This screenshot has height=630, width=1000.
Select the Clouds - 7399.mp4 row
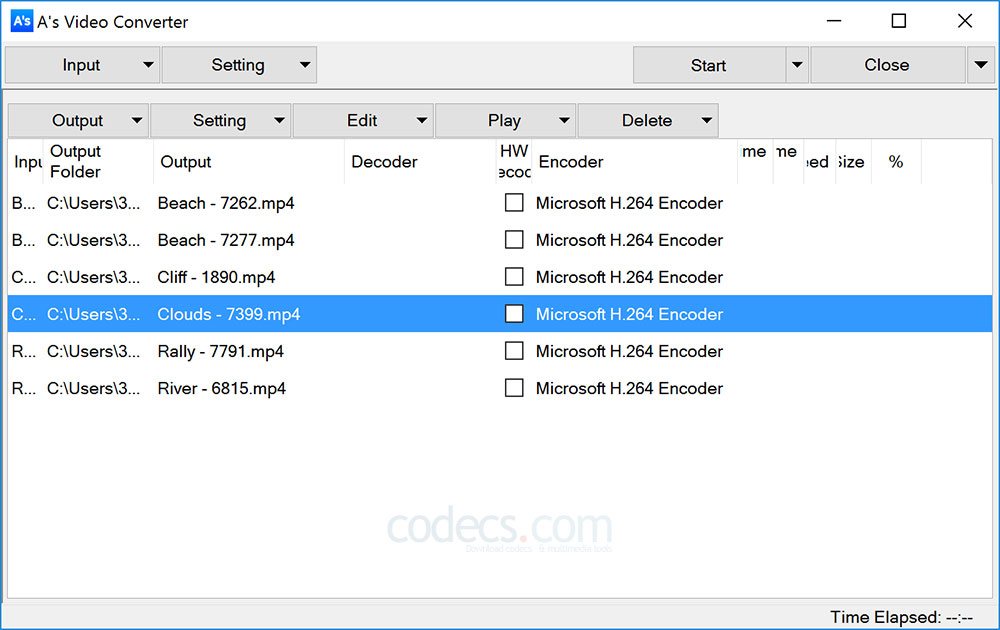(x=500, y=314)
